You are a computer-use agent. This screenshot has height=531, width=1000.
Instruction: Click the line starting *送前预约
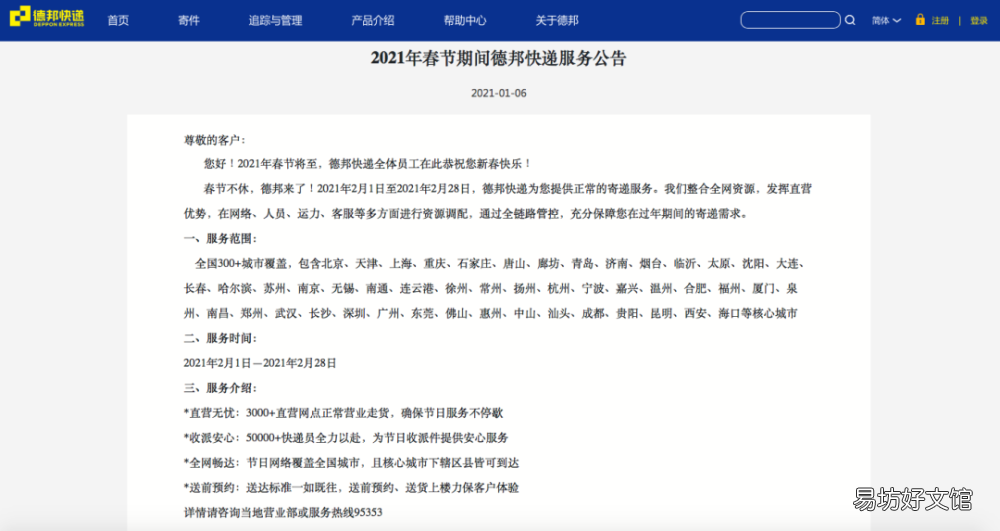(x=351, y=487)
